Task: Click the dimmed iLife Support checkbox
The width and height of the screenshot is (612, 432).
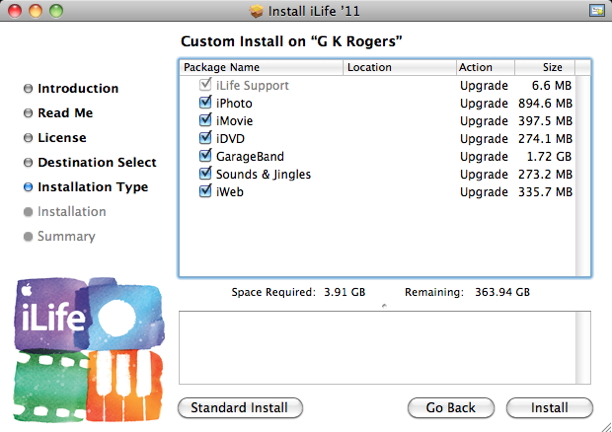Action: point(205,85)
